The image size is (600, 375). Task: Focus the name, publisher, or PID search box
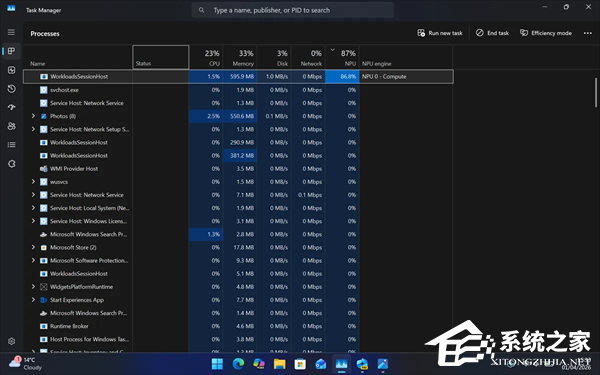point(293,10)
